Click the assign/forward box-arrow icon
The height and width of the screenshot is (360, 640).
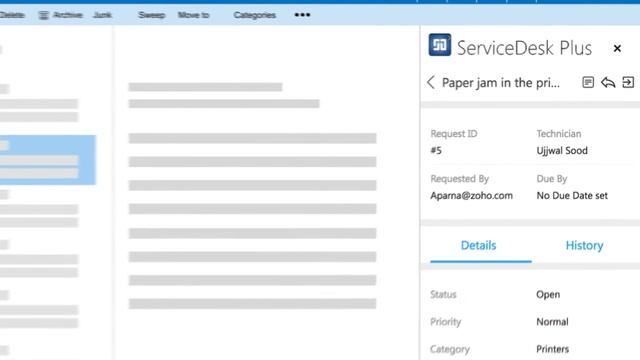628,82
